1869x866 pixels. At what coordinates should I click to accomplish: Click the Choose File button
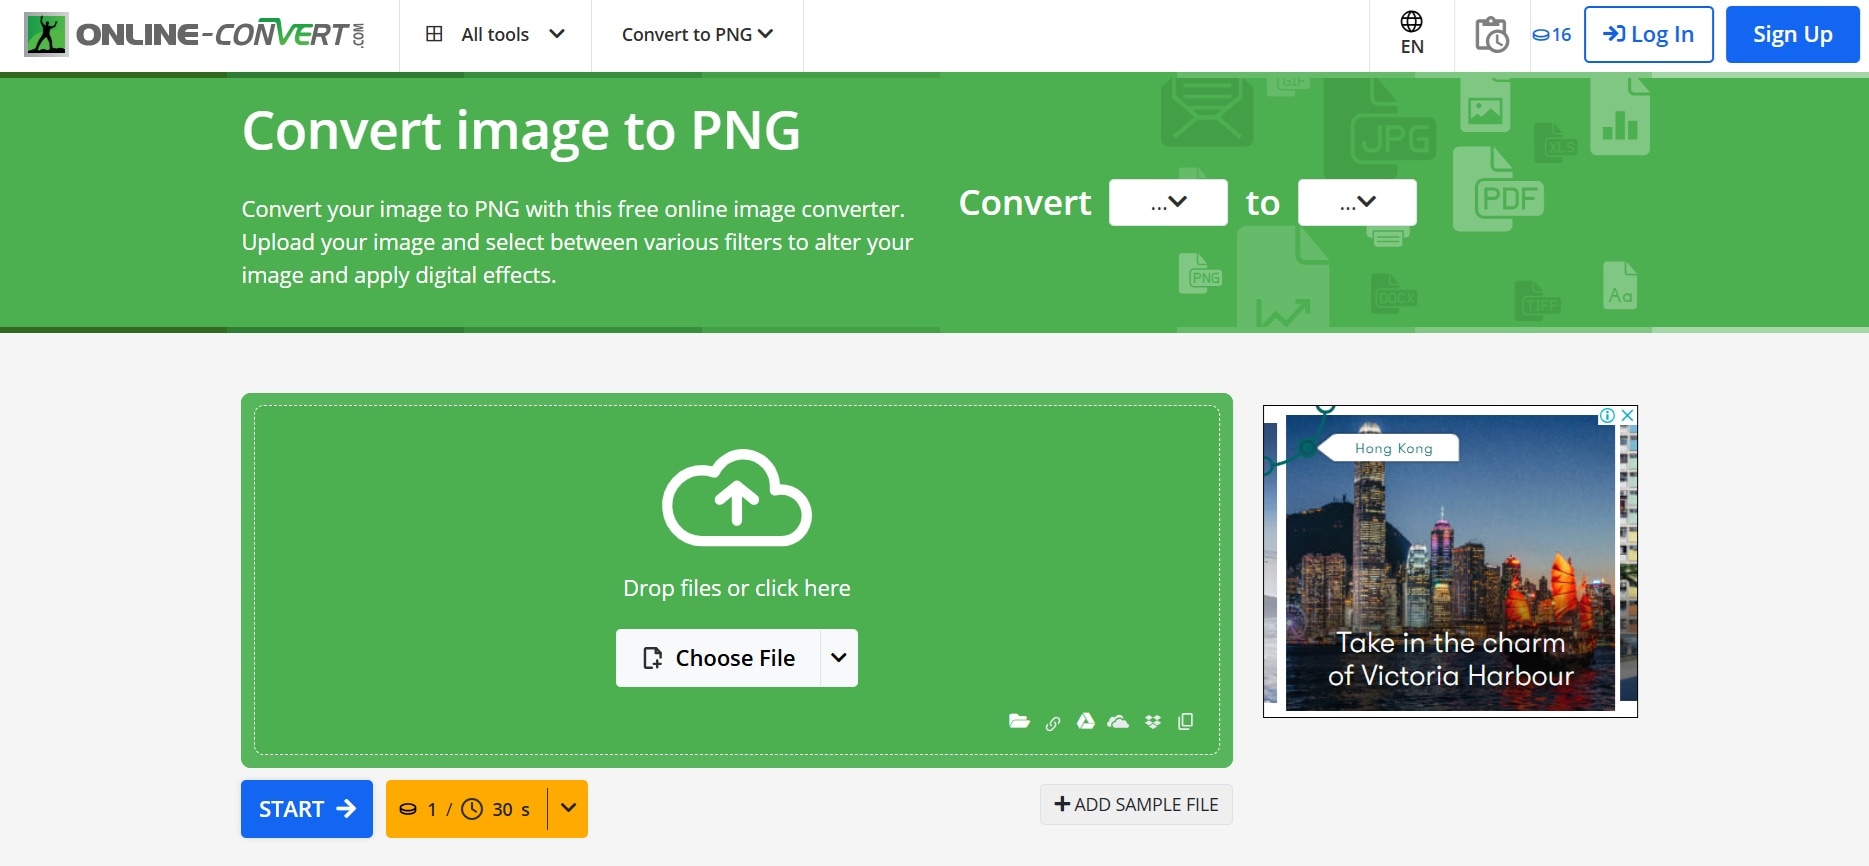click(x=718, y=658)
